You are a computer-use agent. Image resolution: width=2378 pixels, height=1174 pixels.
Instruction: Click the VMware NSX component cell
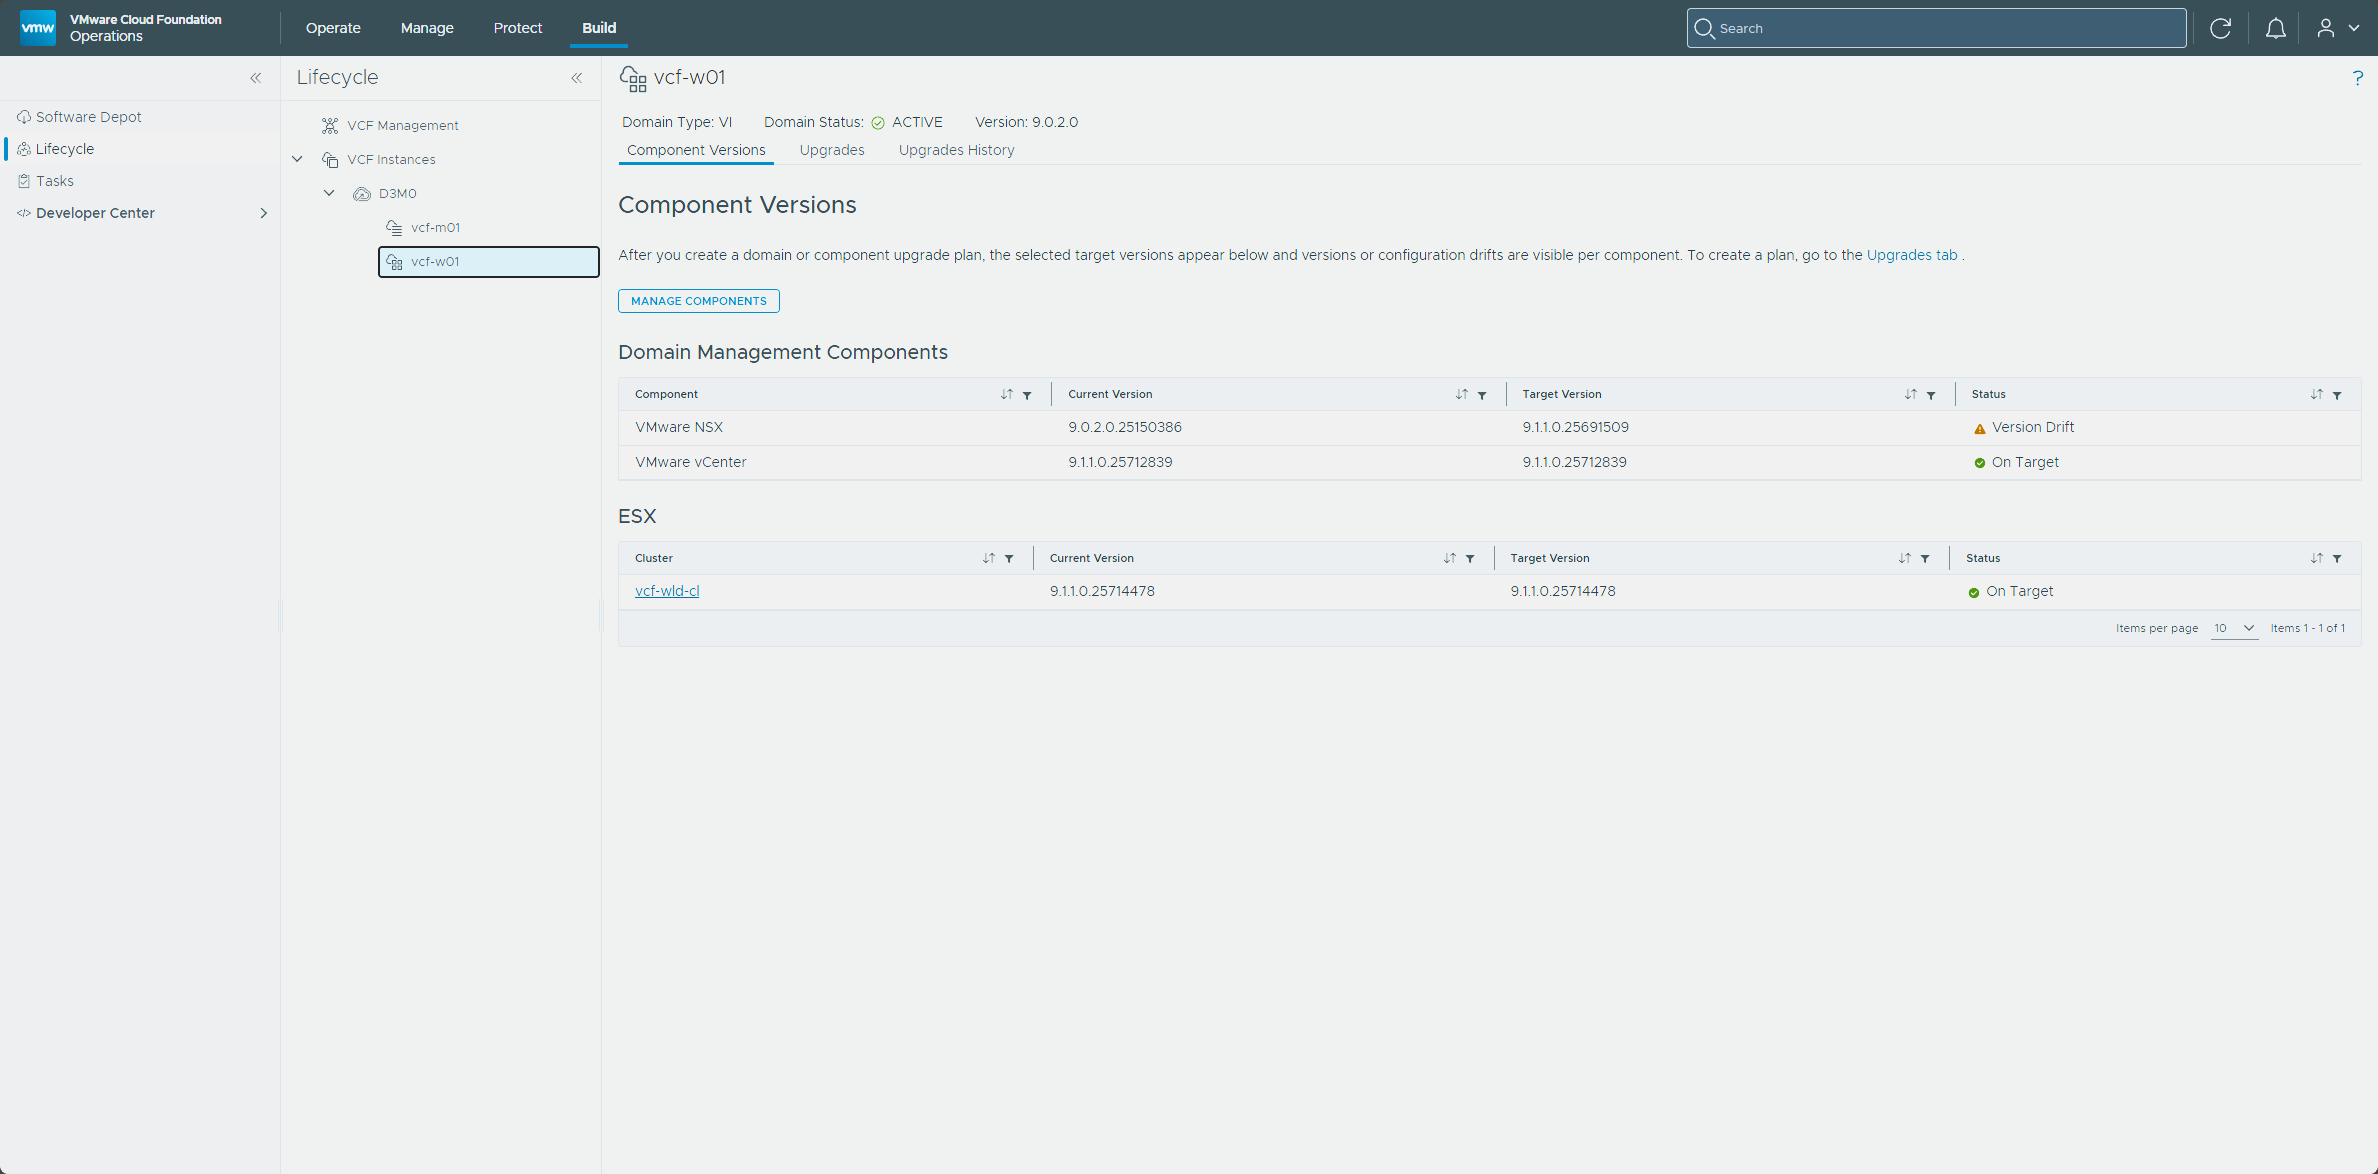[x=679, y=427]
